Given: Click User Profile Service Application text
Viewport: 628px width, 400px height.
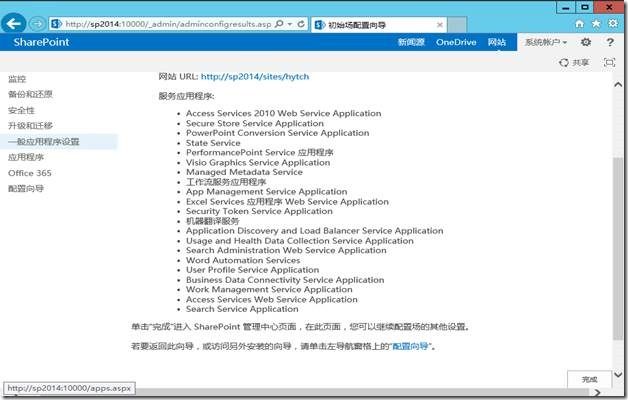Looking at the screenshot, I should (252, 270).
